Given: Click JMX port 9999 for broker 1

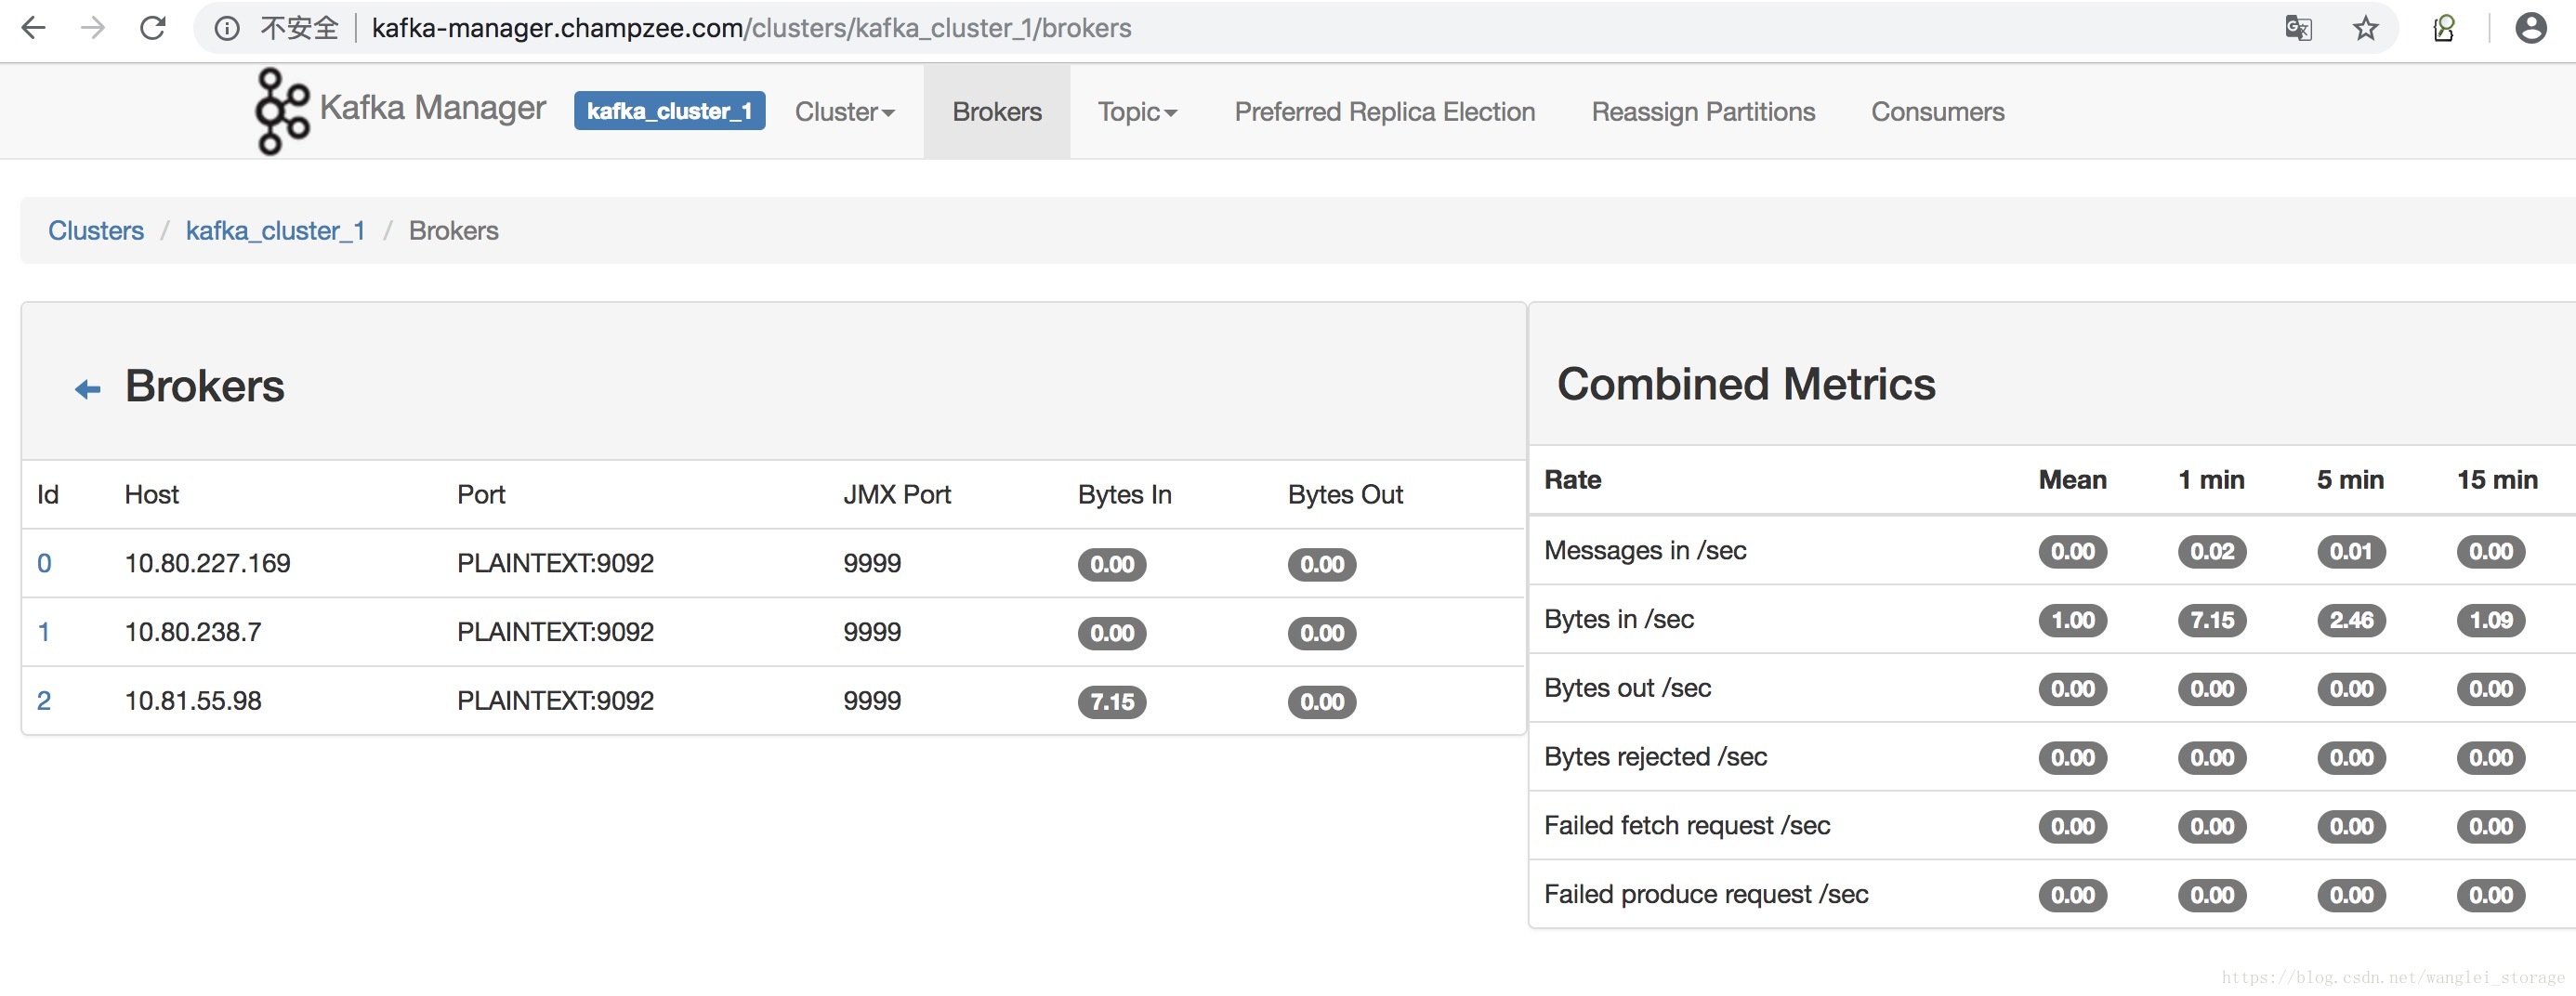Looking at the screenshot, I should pyautogui.click(x=872, y=632).
